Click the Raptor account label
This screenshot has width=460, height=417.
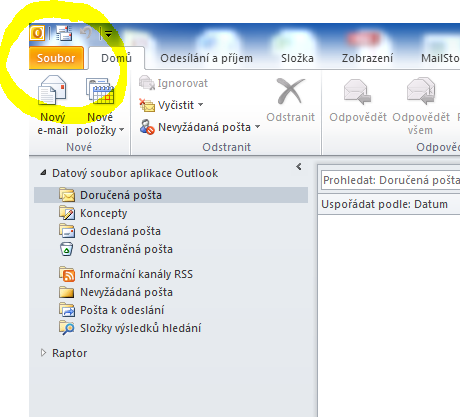69,353
